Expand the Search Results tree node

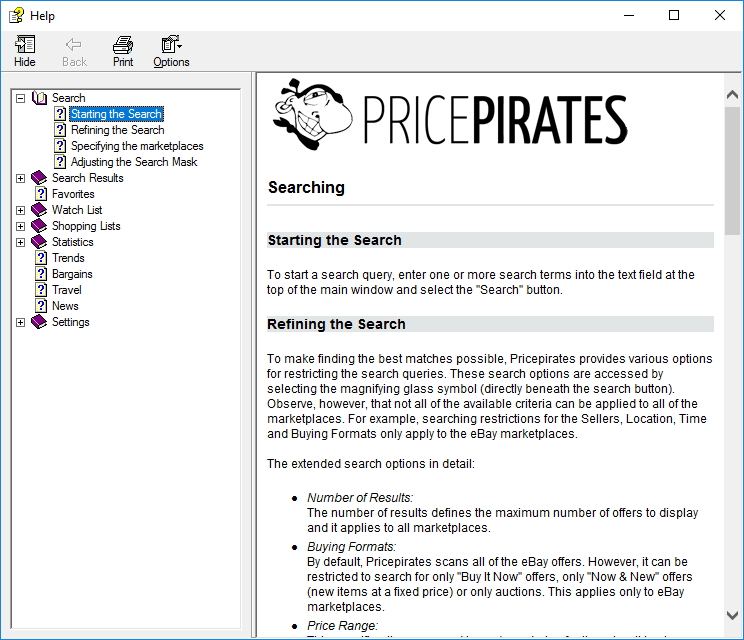[20, 178]
